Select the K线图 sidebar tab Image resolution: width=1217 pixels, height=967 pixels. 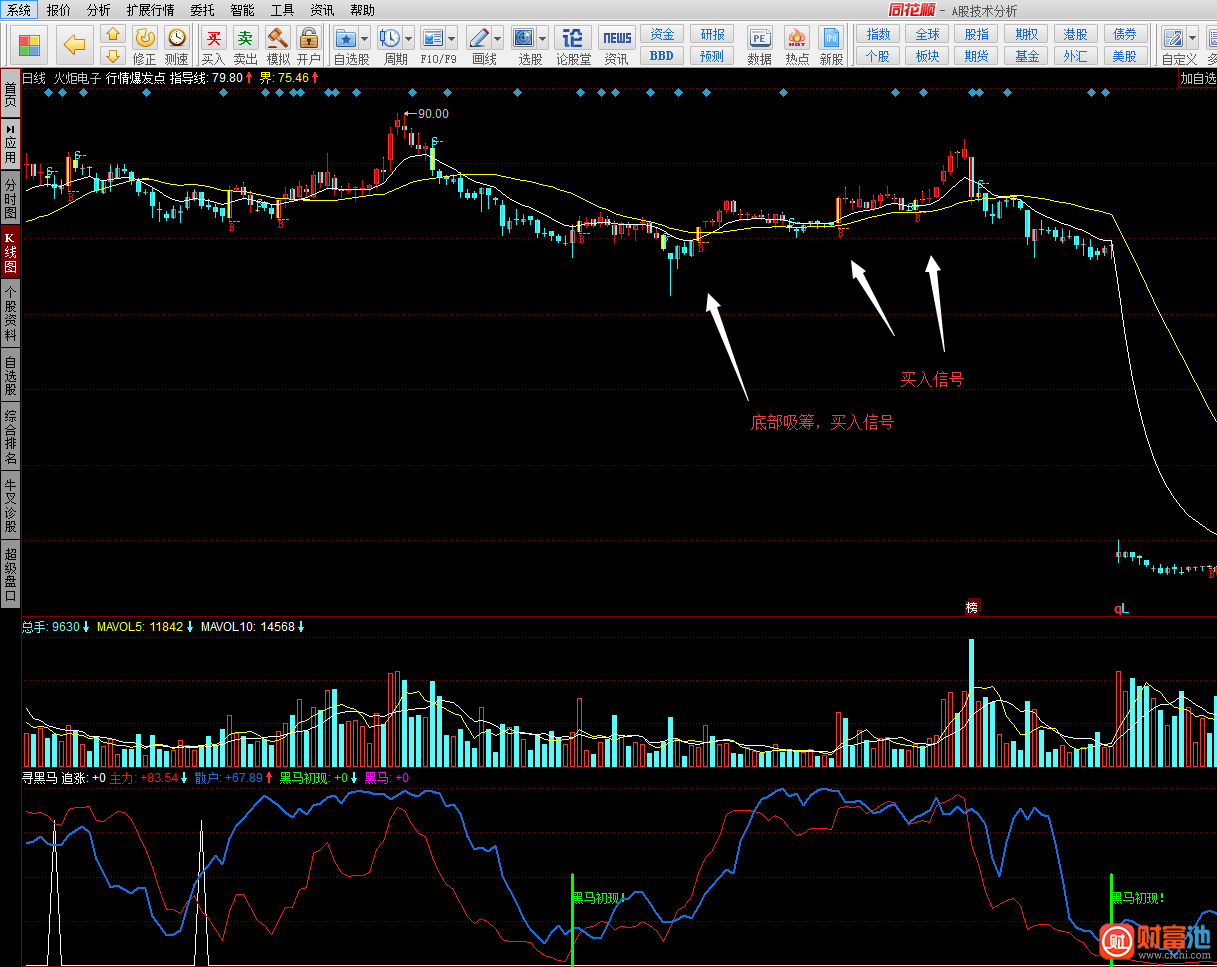(10, 252)
